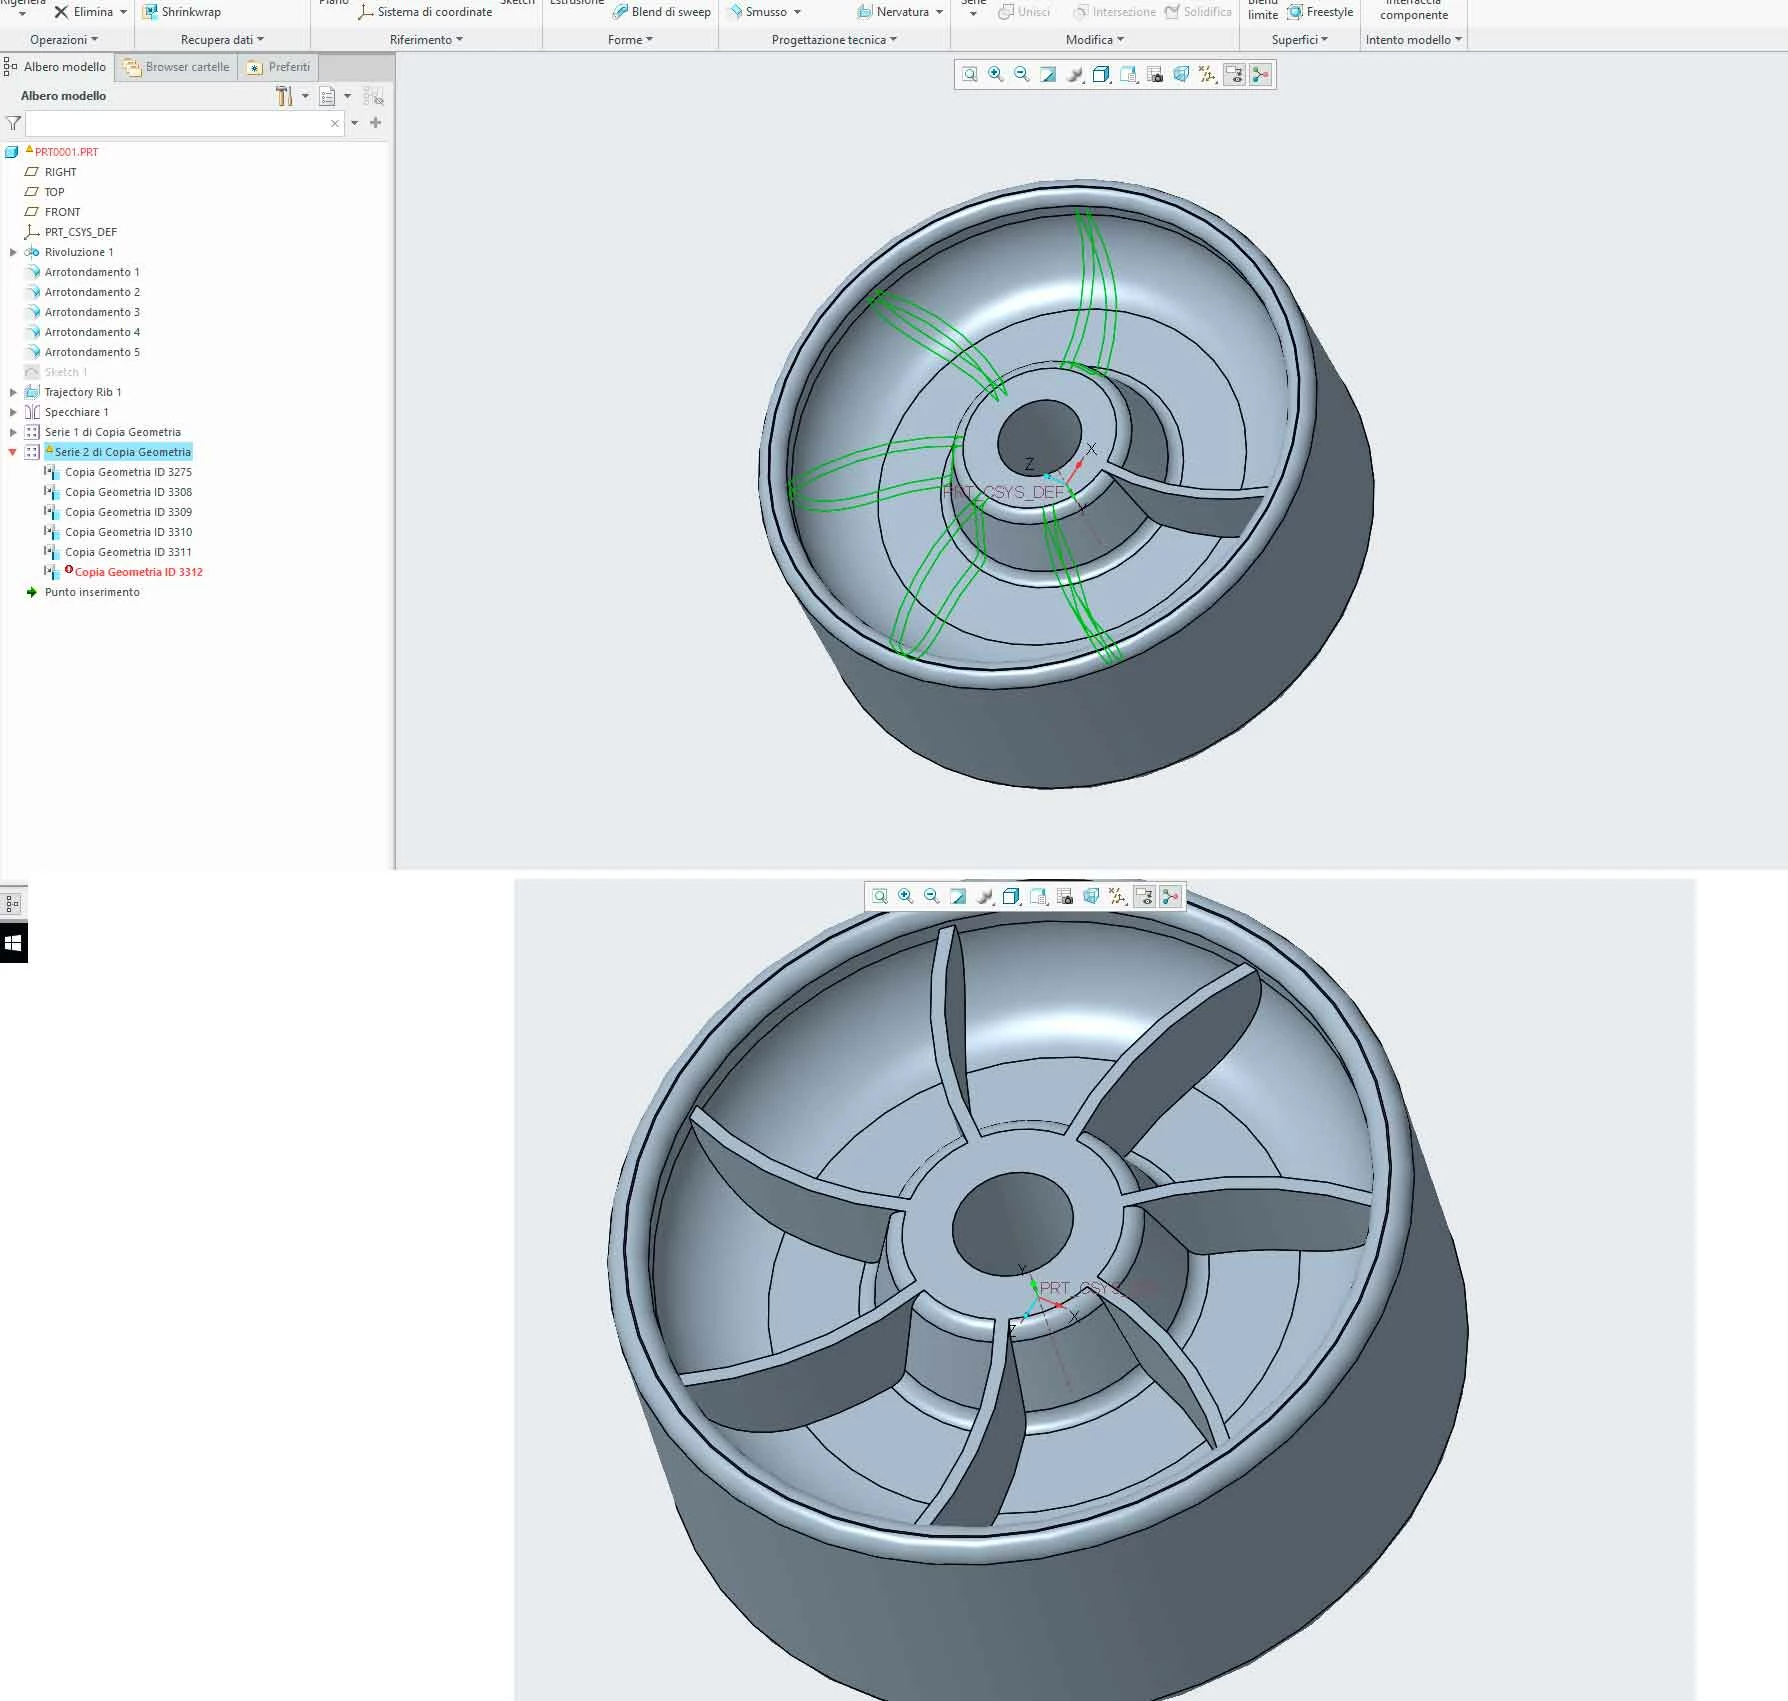Open the Riferimento group dropdown

click(x=426, y=40)
